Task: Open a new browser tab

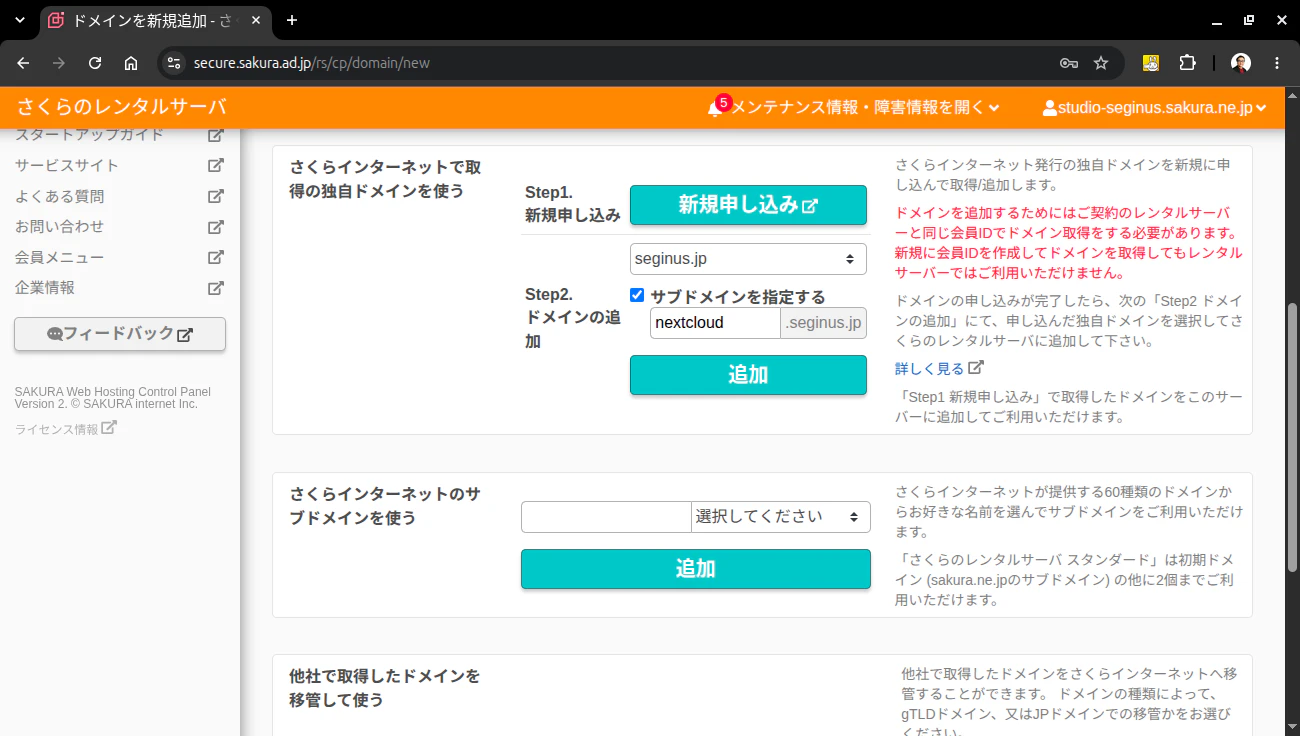Action: point(292,20)
